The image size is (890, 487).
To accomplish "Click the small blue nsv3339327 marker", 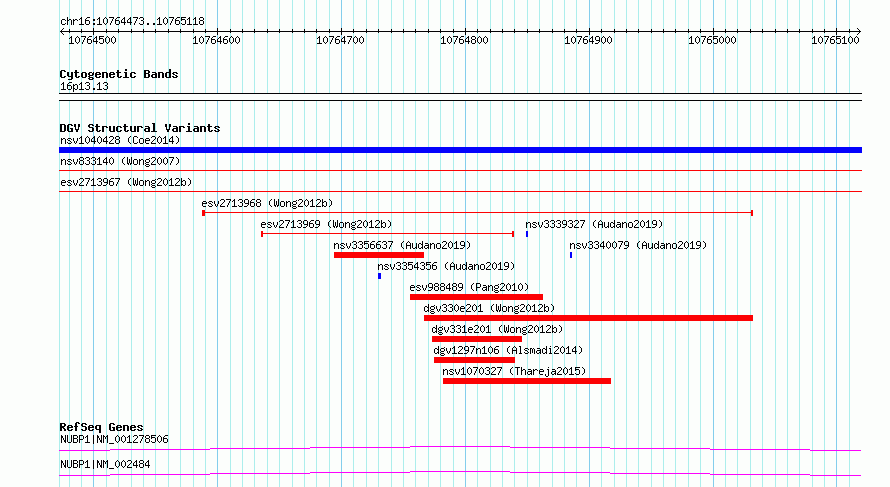I will pos(527,234).
